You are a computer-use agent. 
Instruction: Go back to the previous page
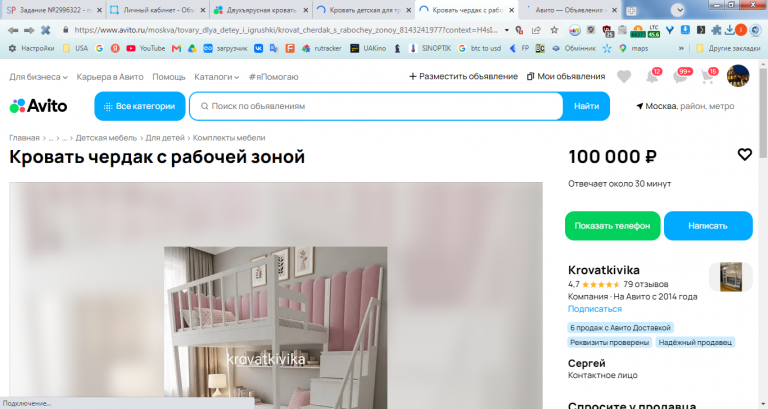(13, 30)
